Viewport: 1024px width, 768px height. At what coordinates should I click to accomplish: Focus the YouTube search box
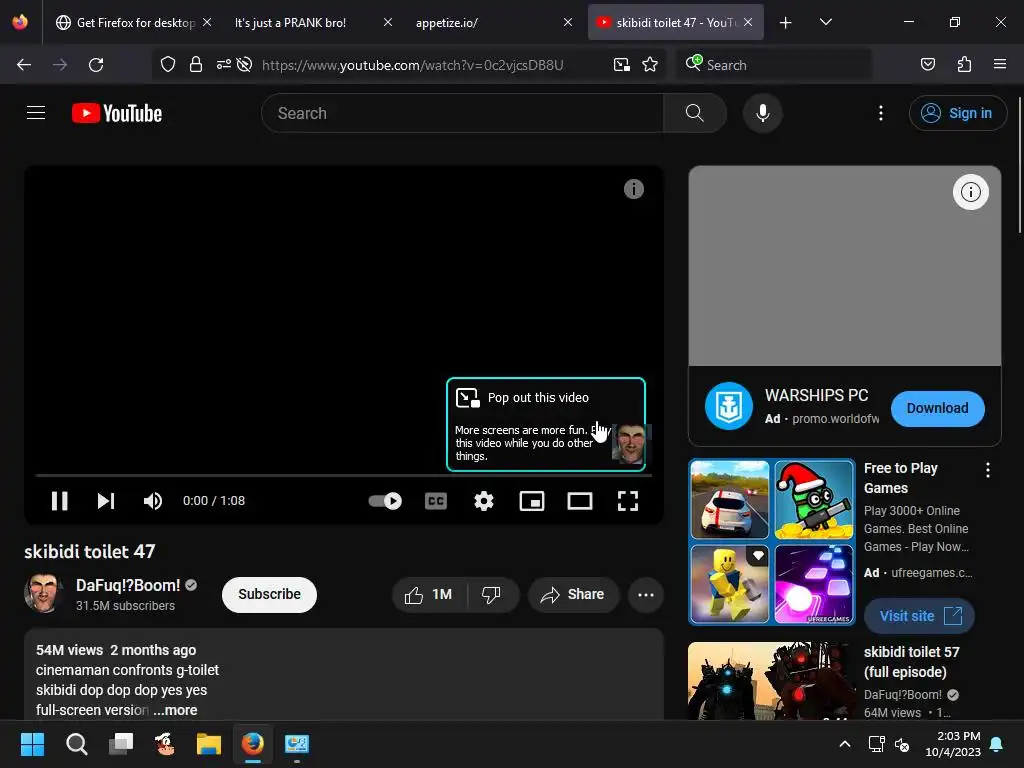click(x=462, y=113)
